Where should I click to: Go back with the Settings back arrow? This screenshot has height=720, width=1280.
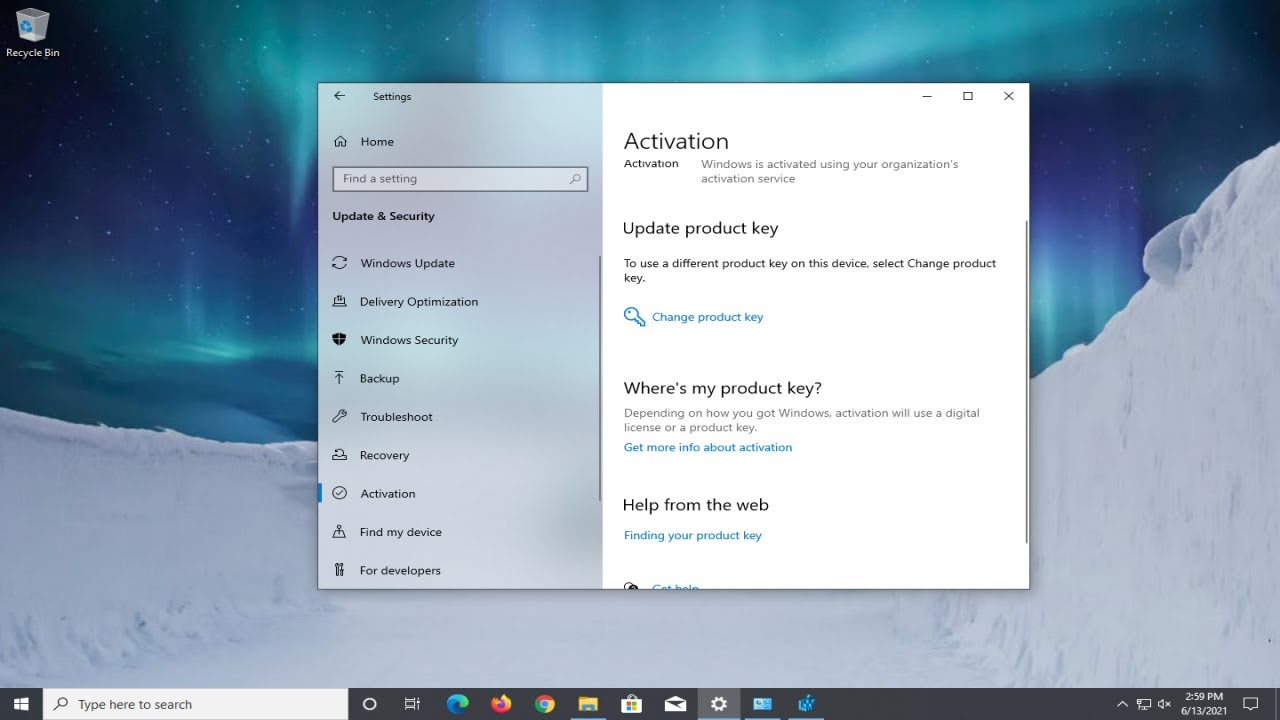340,96
